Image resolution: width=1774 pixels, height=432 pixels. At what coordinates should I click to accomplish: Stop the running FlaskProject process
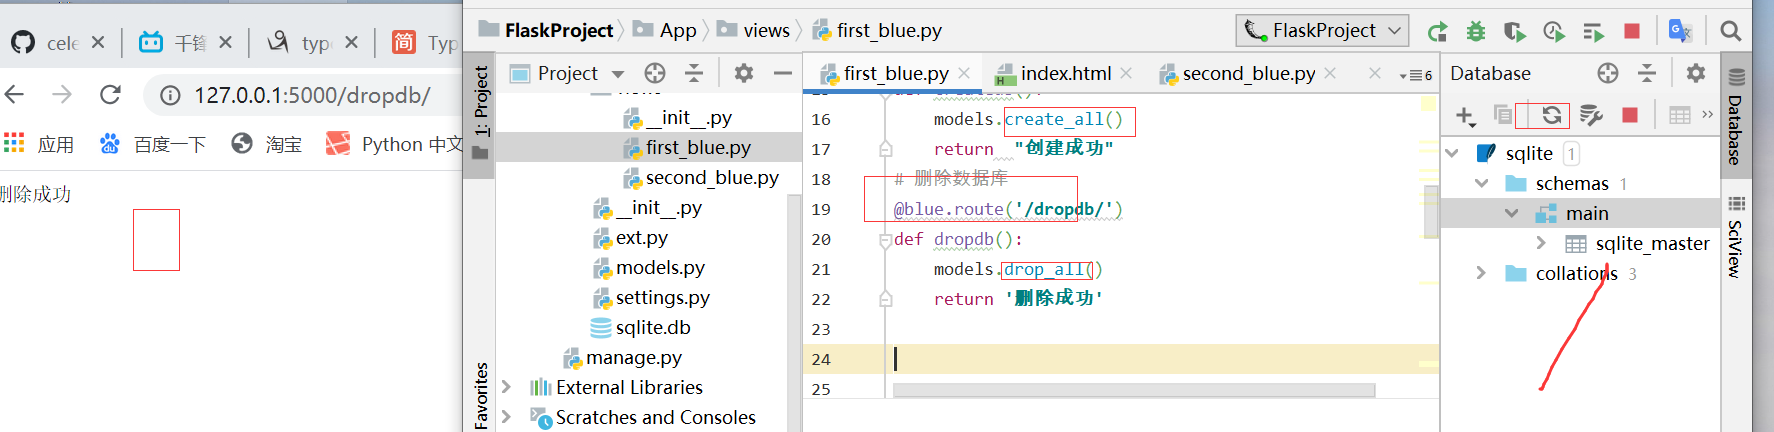tap(1632, 32)
